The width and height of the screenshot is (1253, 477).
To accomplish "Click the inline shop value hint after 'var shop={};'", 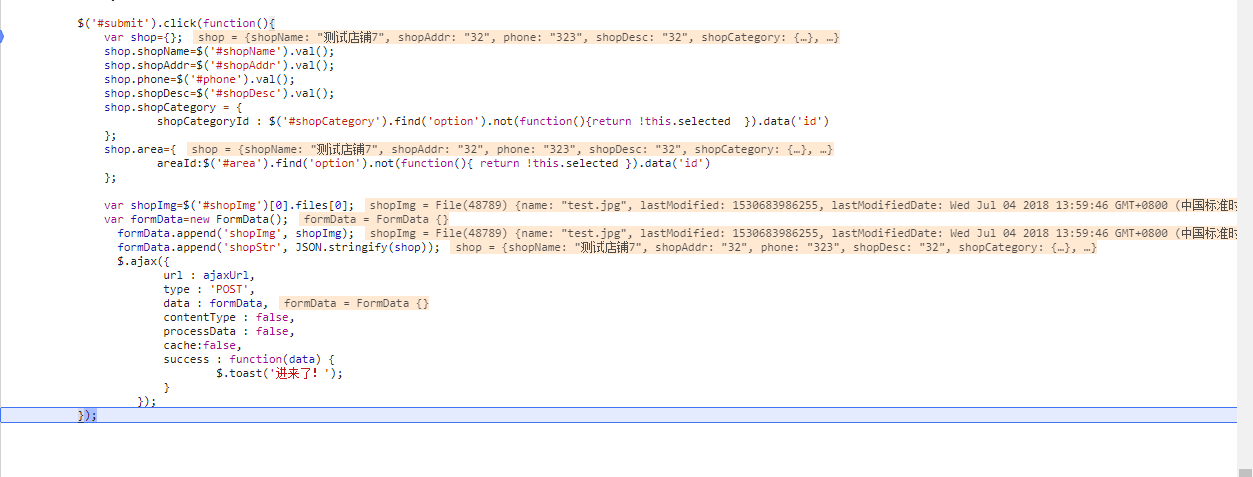I will 517,37.
